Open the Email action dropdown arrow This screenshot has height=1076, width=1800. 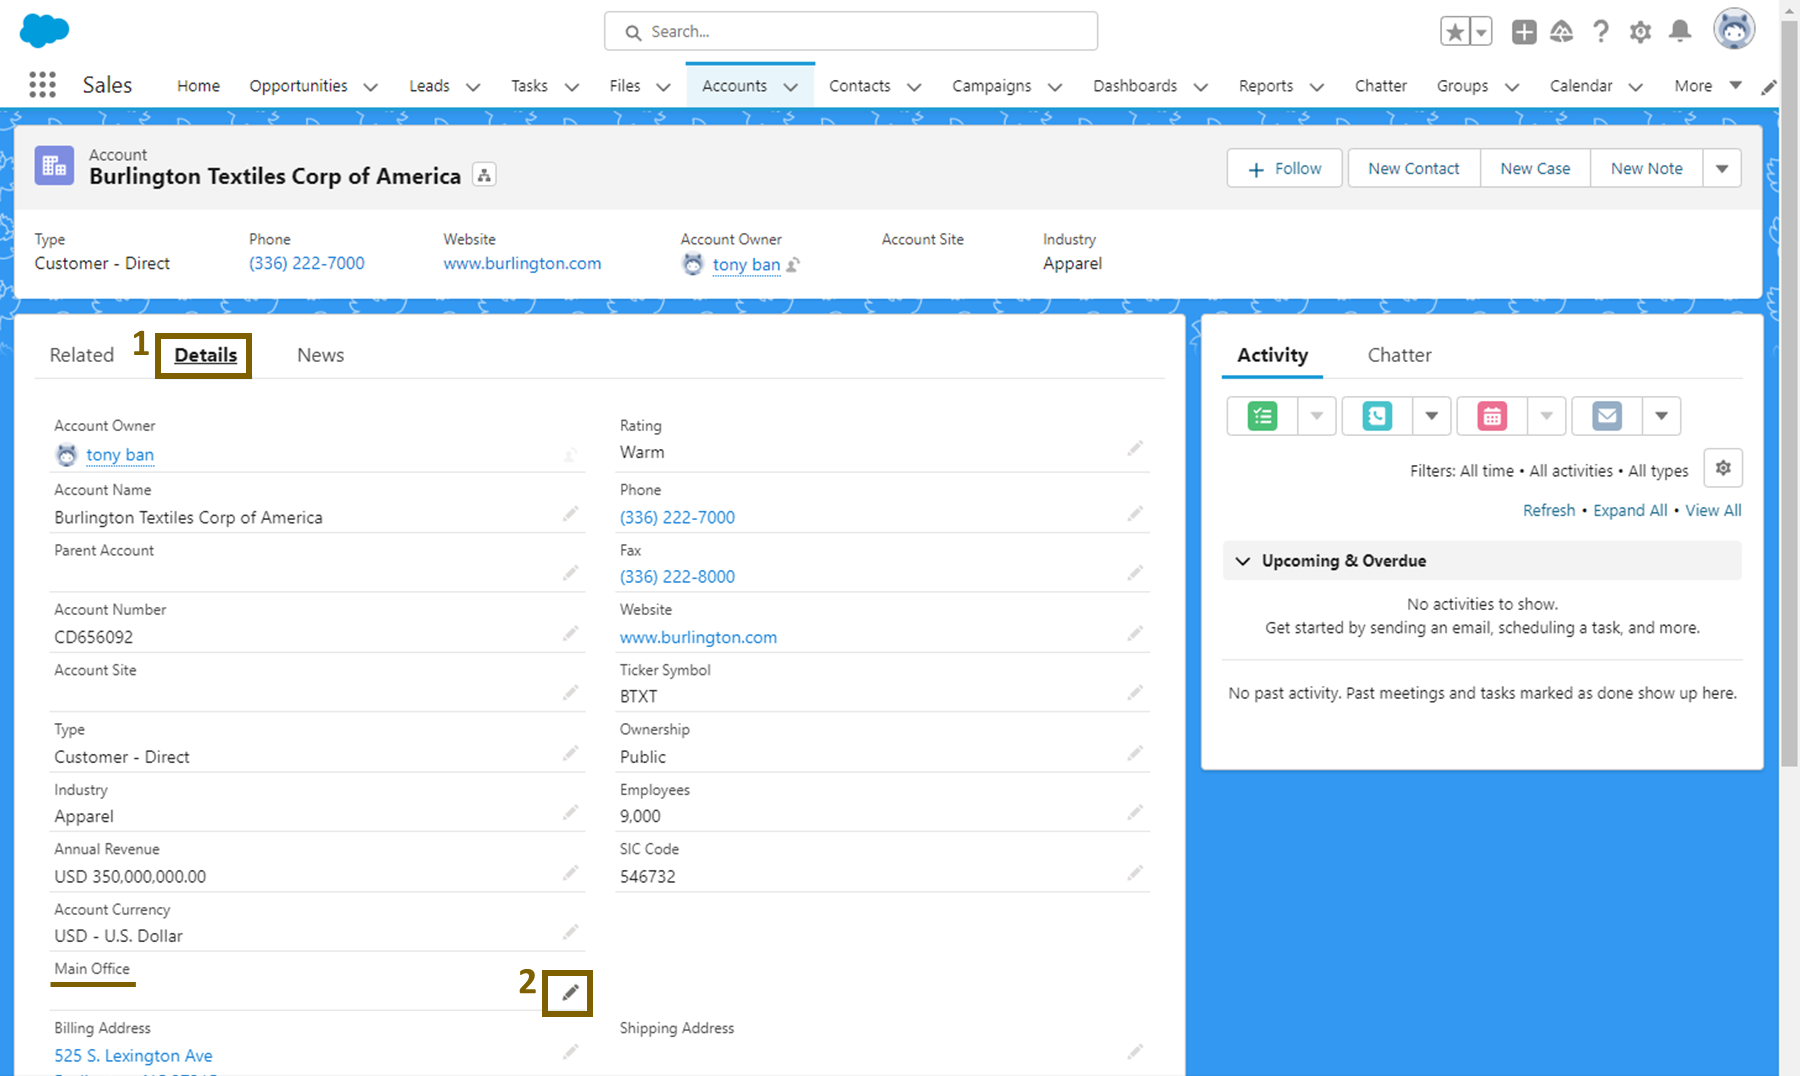coord(1661,416)
